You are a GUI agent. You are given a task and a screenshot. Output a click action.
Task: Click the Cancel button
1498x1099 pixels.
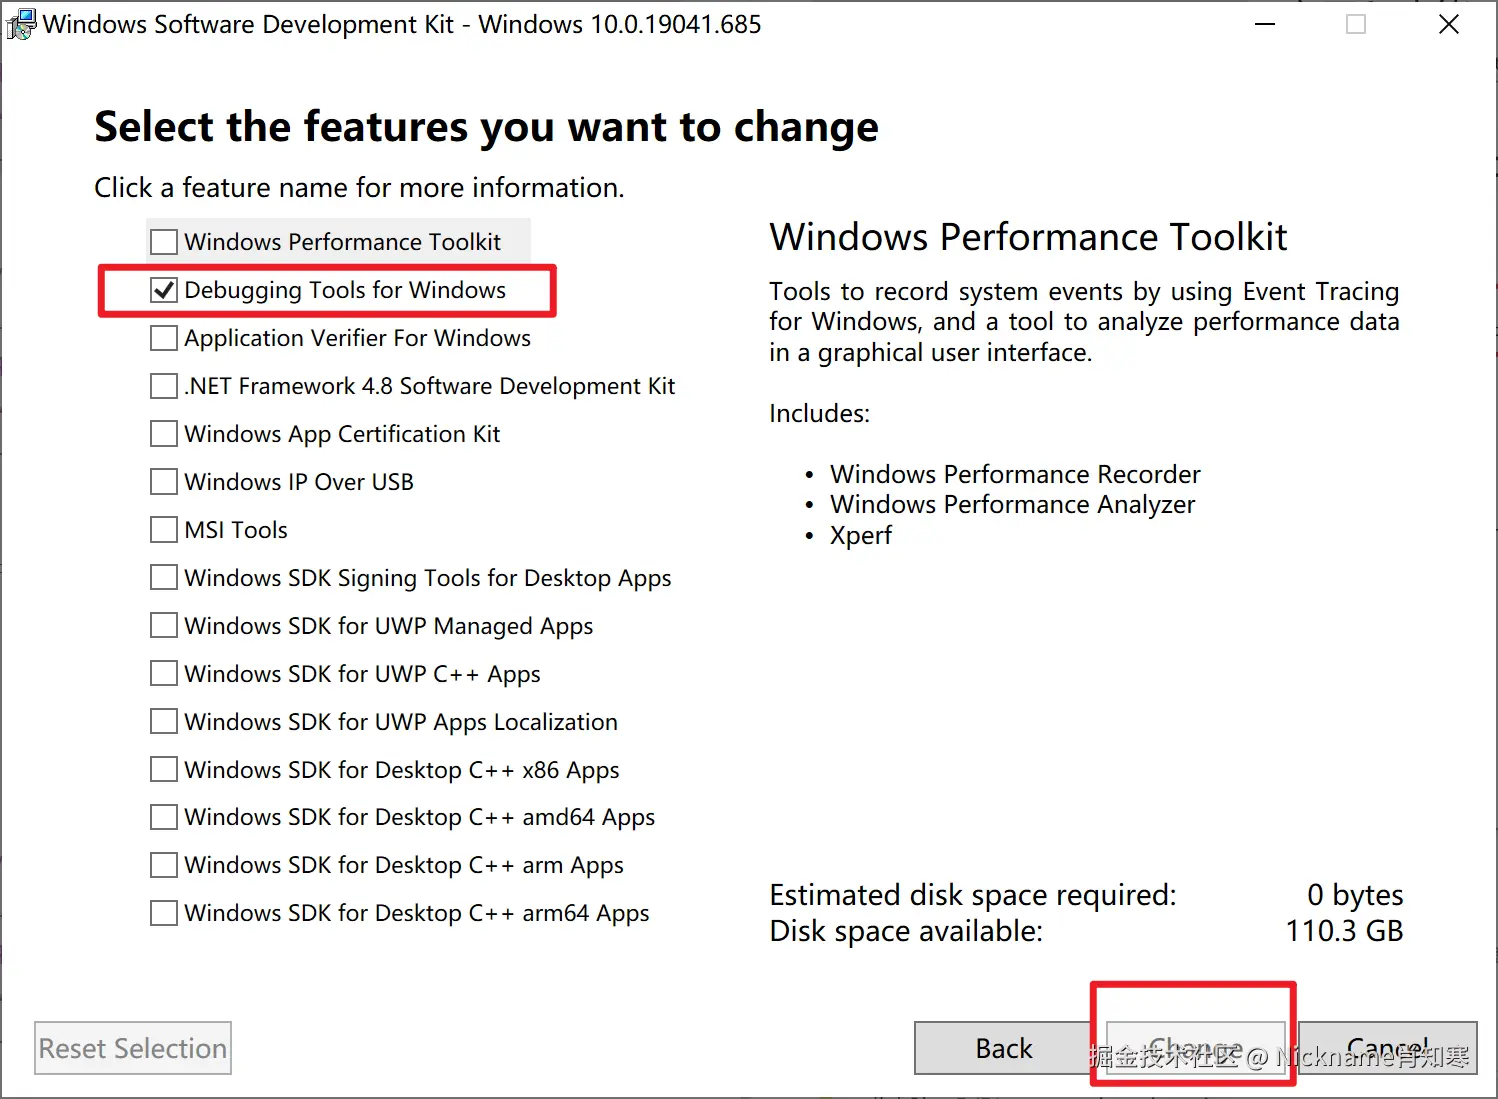pyautogui.click(x=1387, y=1048)
